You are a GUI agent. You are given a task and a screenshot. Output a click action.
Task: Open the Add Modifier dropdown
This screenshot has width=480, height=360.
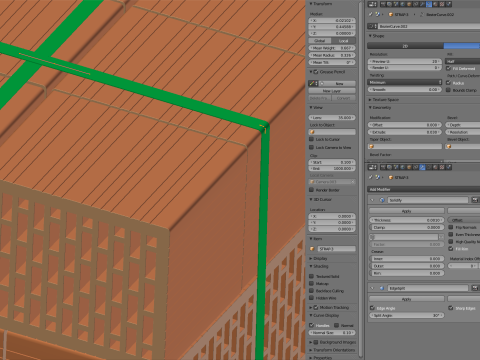tap(424, 189)
